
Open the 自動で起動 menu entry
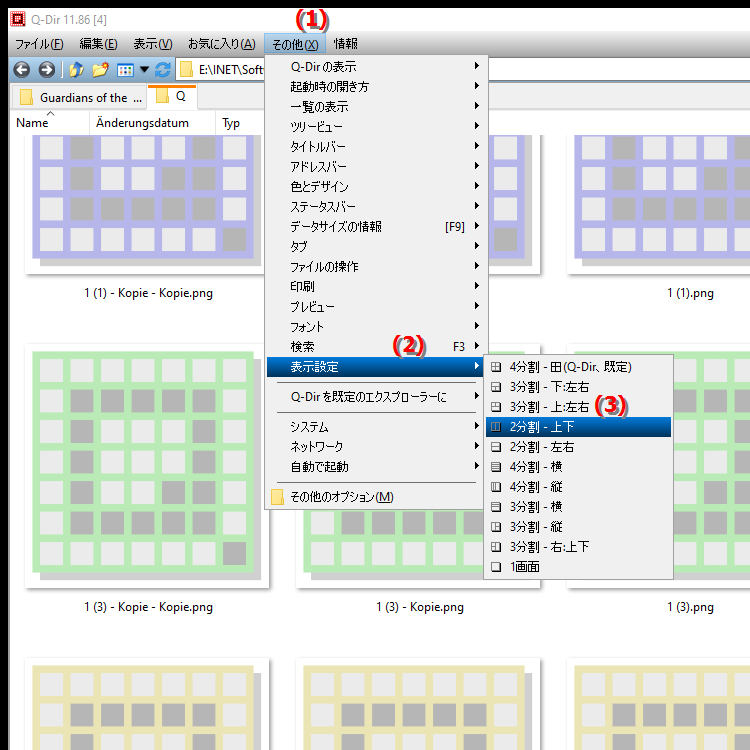tap(377, 467)
